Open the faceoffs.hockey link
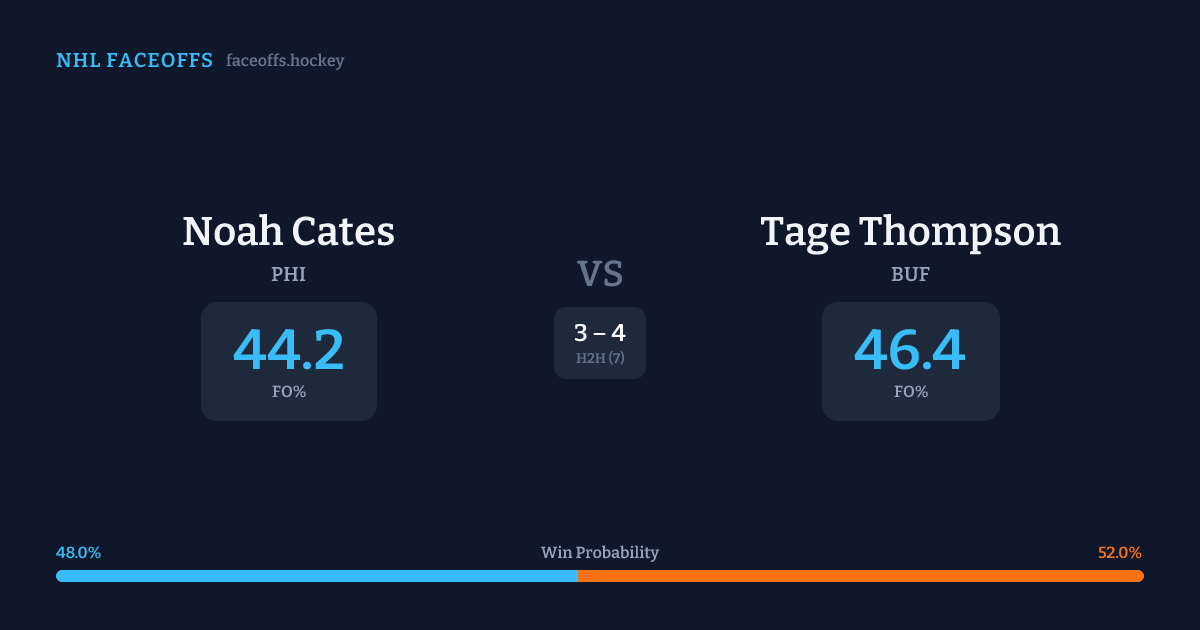 [285, 61]
